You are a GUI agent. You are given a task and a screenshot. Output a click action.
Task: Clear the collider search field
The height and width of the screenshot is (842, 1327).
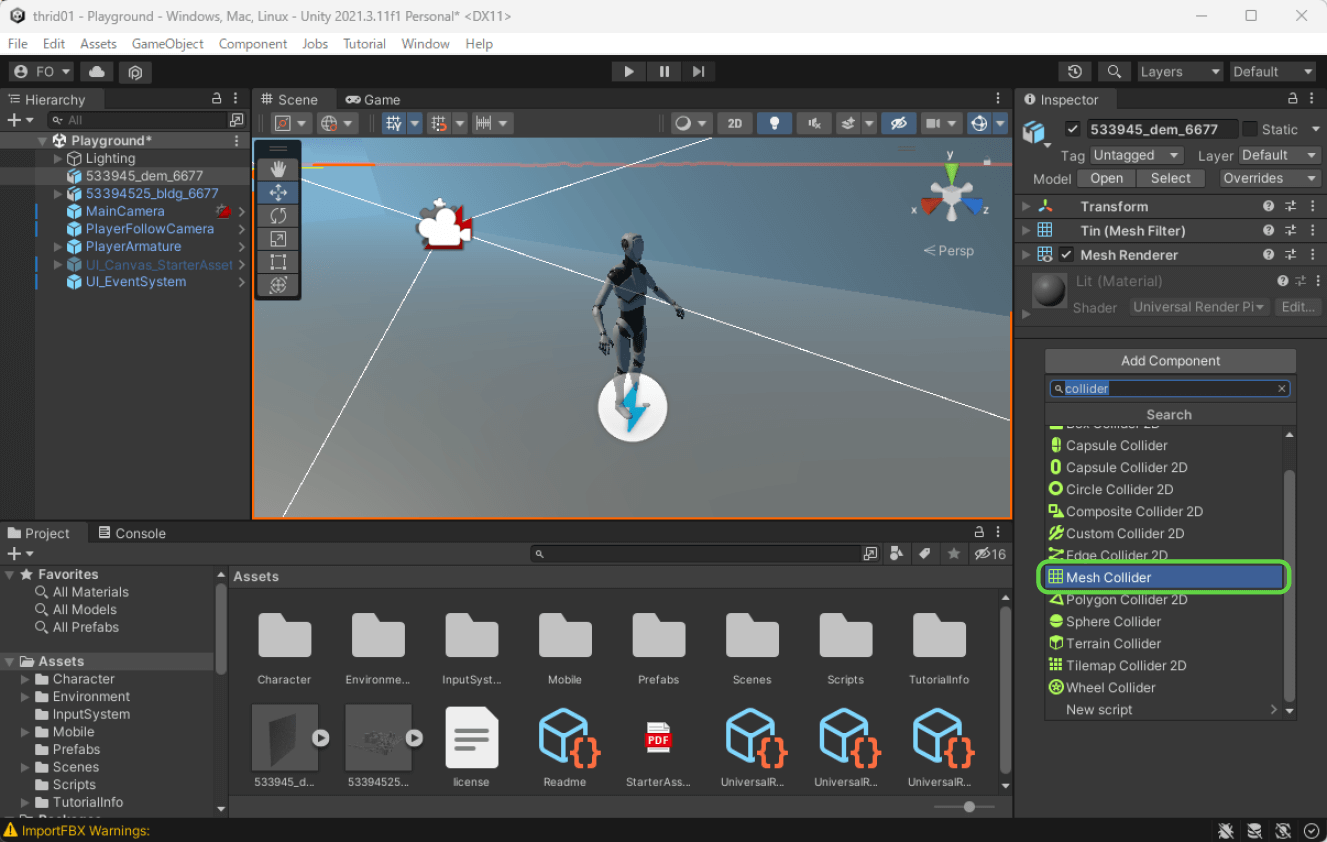click(1282, 389)
